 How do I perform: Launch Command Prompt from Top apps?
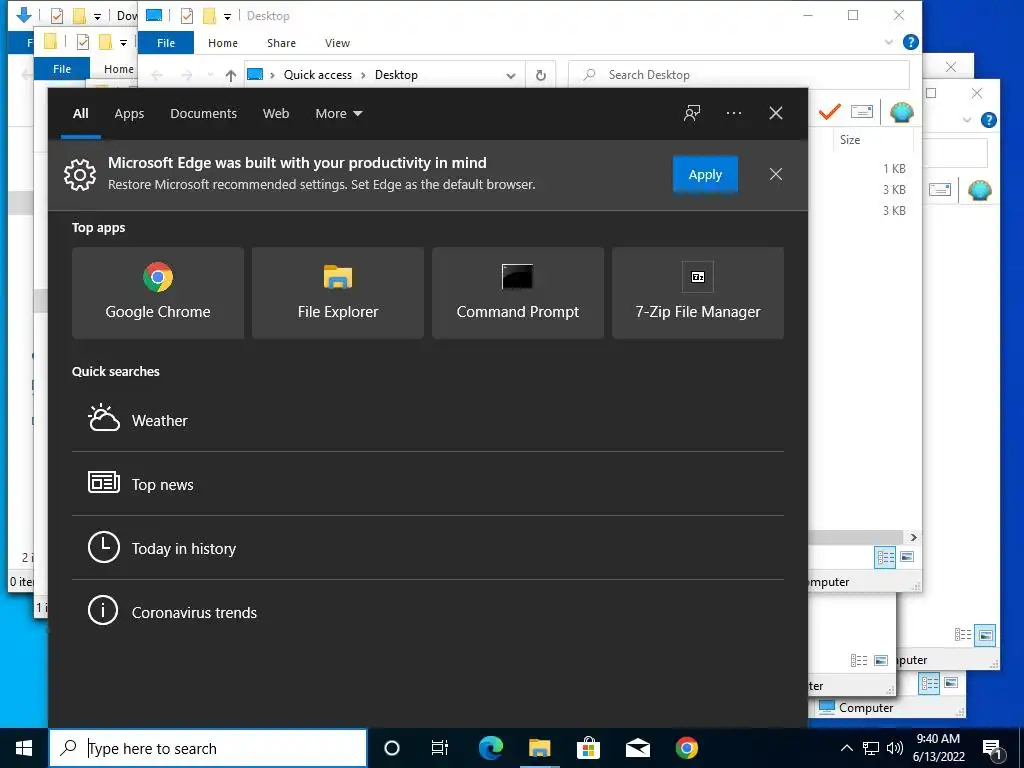pyautogui.click(x=518, y=293)
